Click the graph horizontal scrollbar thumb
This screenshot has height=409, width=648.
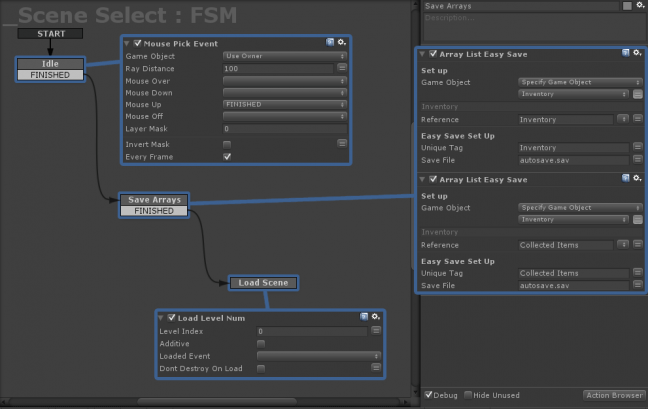point(217,401)
